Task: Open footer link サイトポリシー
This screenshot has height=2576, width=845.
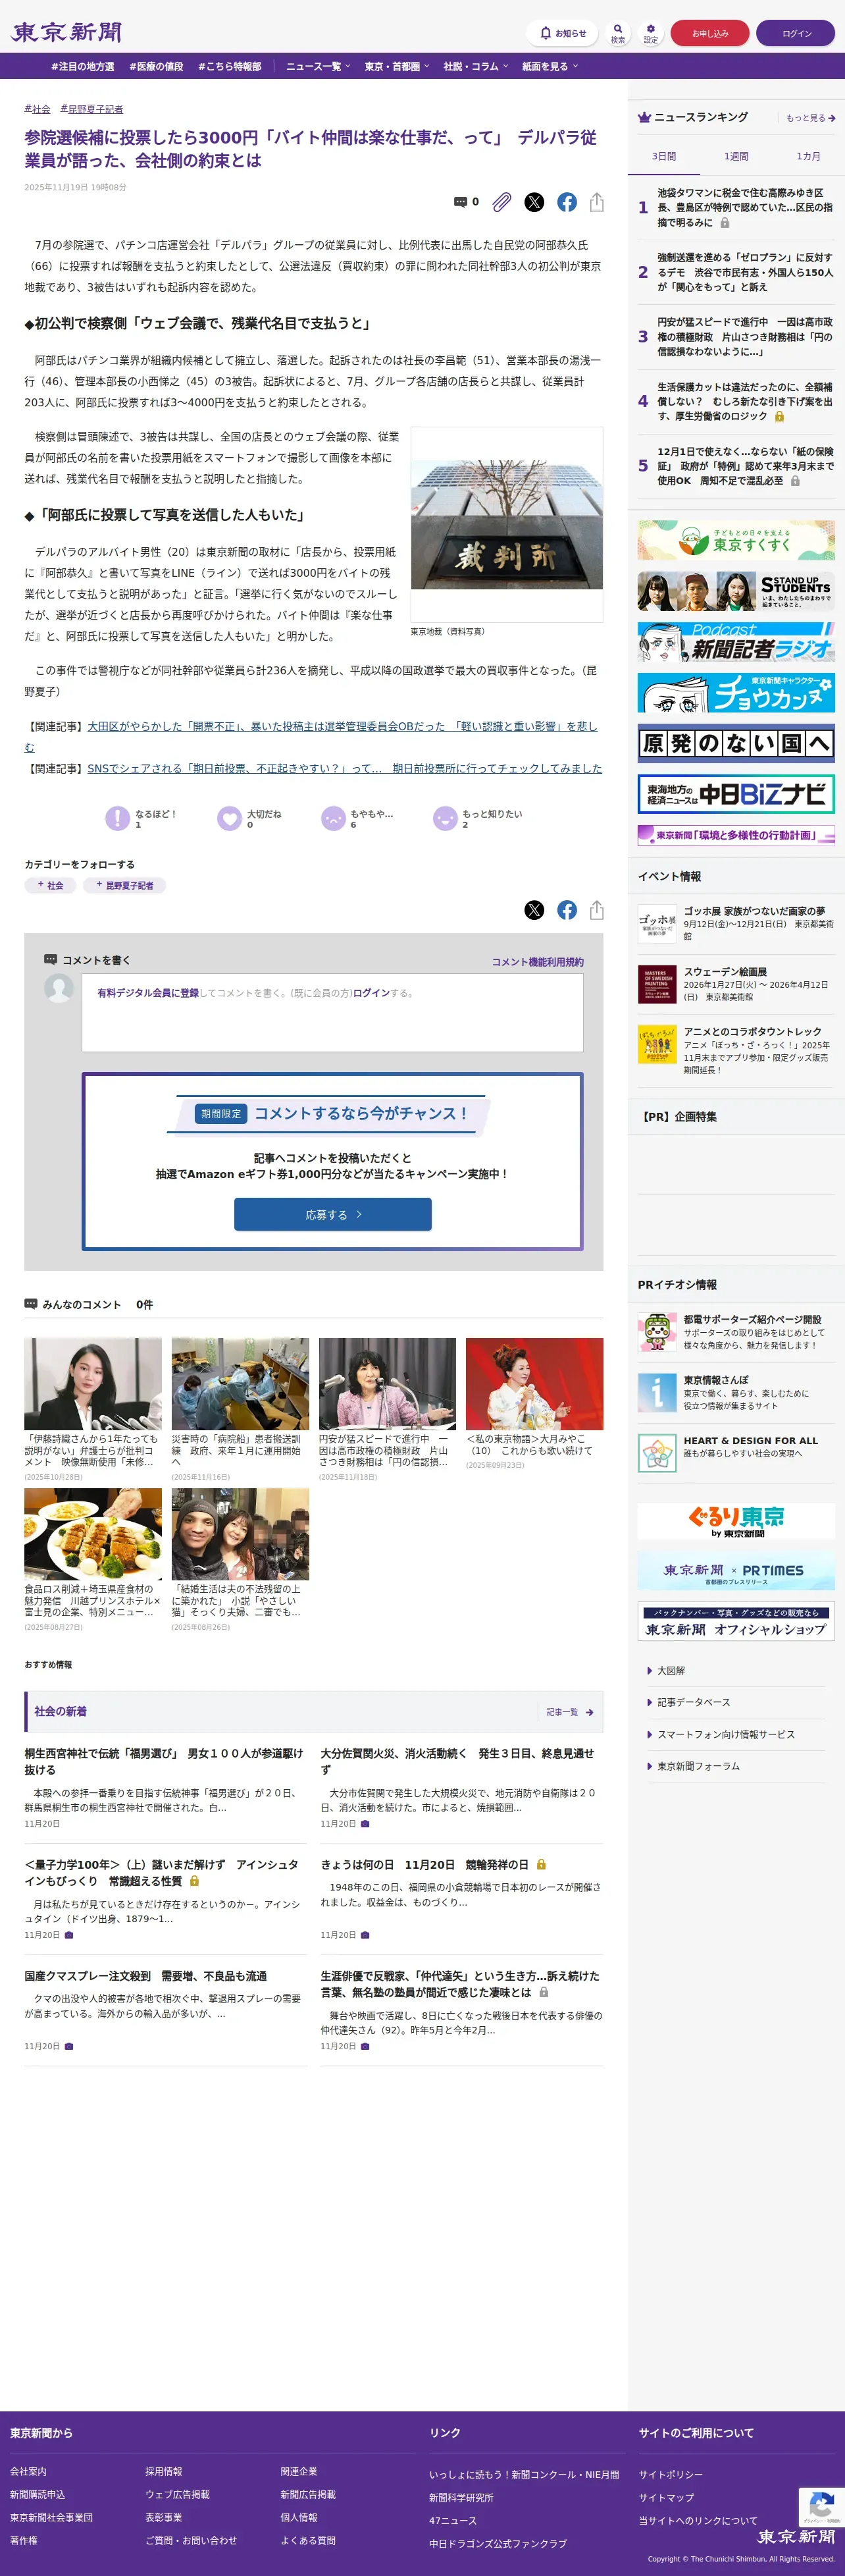Action: tap(671, 2474)
